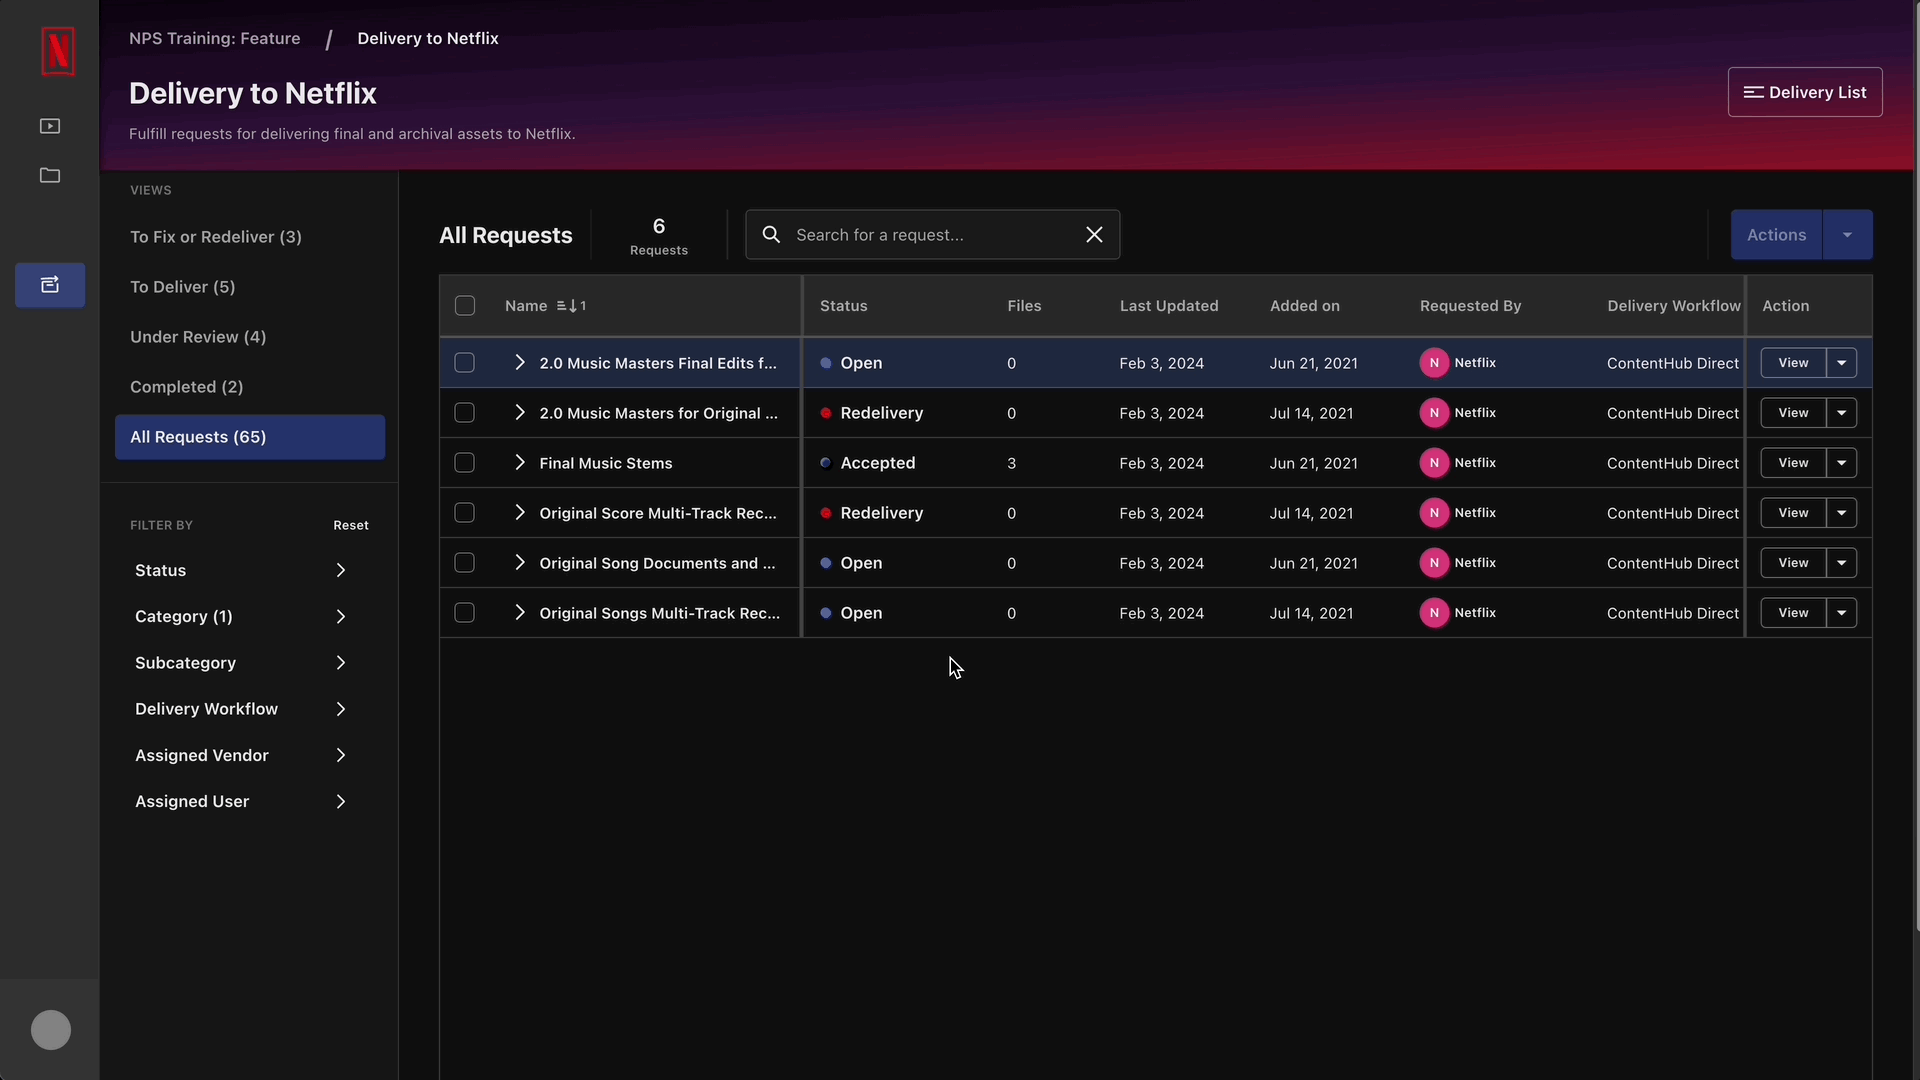Open the Delivery List panel
Image resolution: width=1920 pixels, height=1080 pixels.
pyautogui.click(x=1805, y=91)
